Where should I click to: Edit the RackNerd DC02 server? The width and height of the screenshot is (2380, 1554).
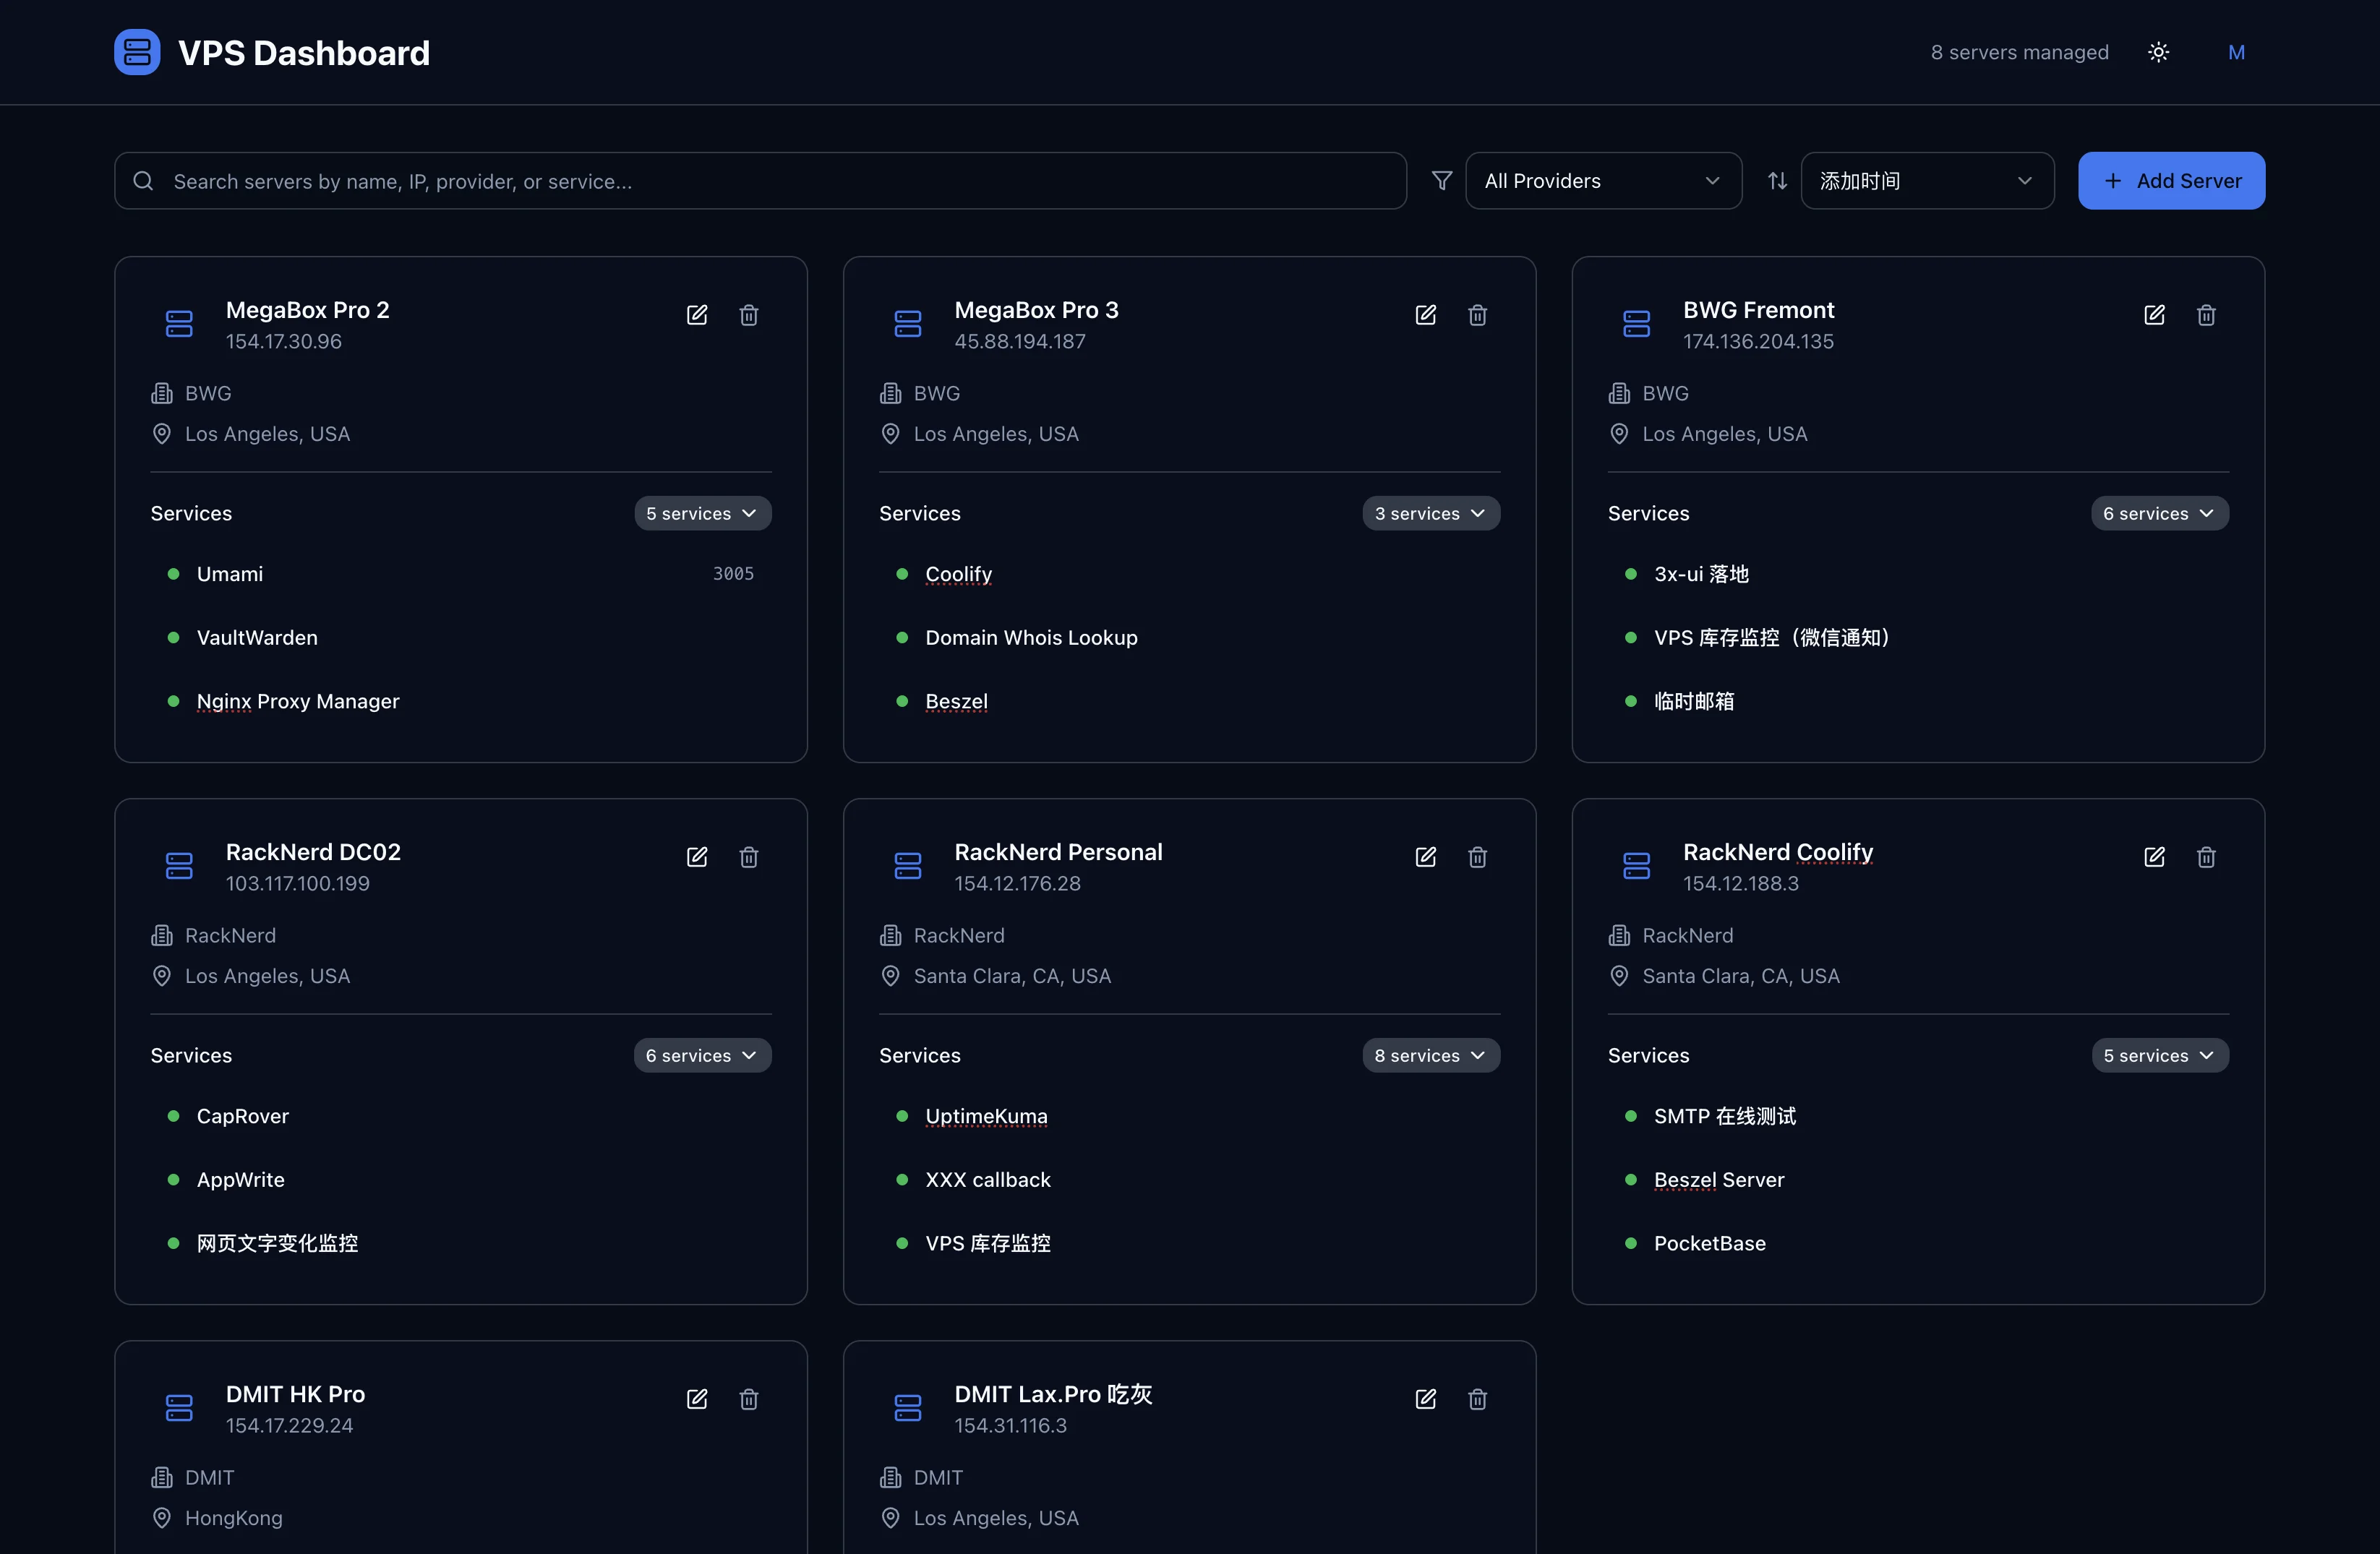point(697,857)
